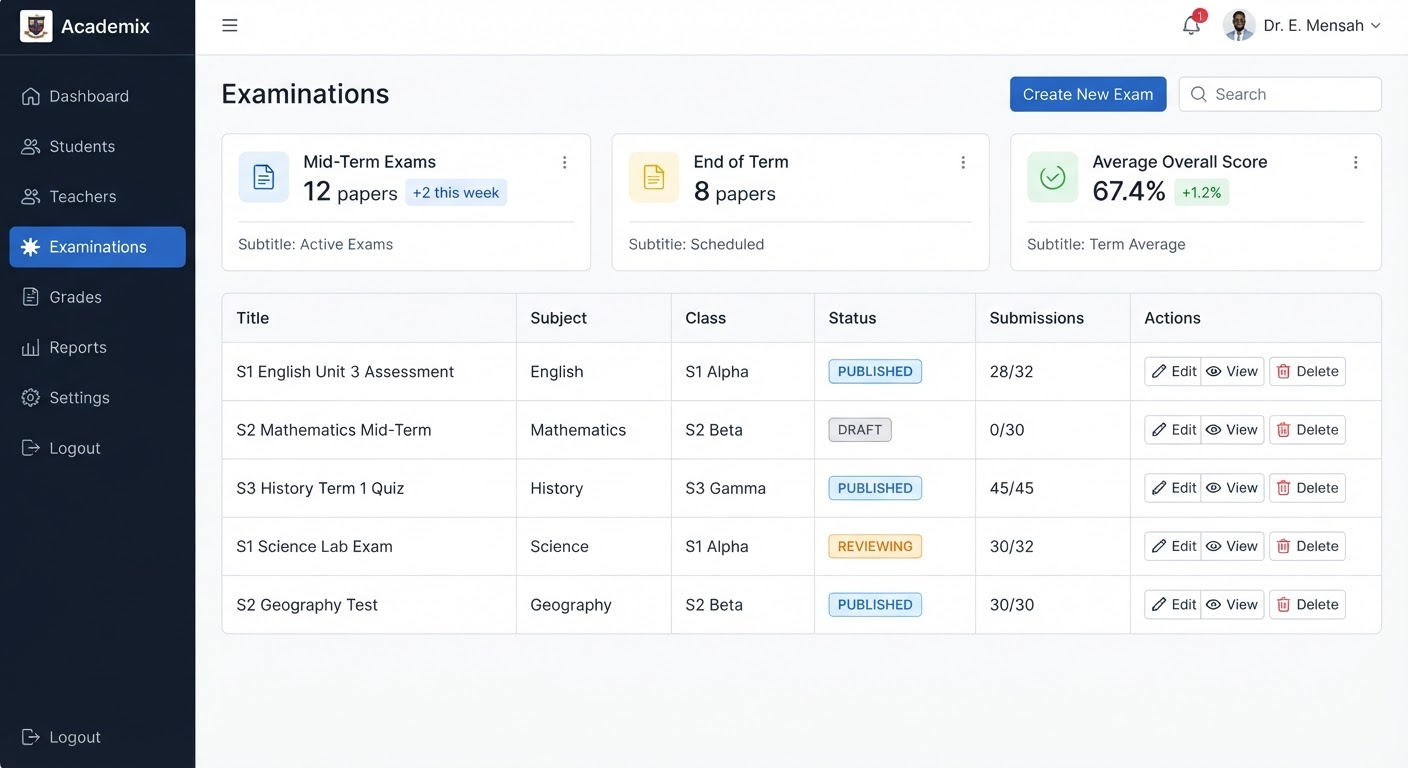The height and width of the screenshot is (768, 1408).
Task: View the S3 History Term 1 Quiz
Action: coord(1232,488)
